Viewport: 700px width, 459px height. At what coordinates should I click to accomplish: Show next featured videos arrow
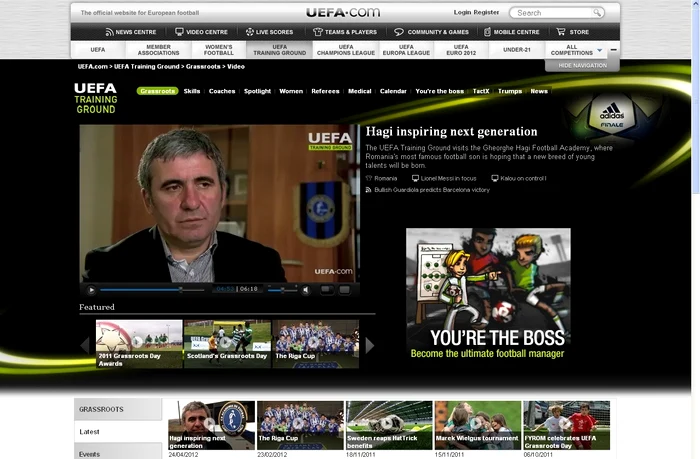(x=369, y=345)
